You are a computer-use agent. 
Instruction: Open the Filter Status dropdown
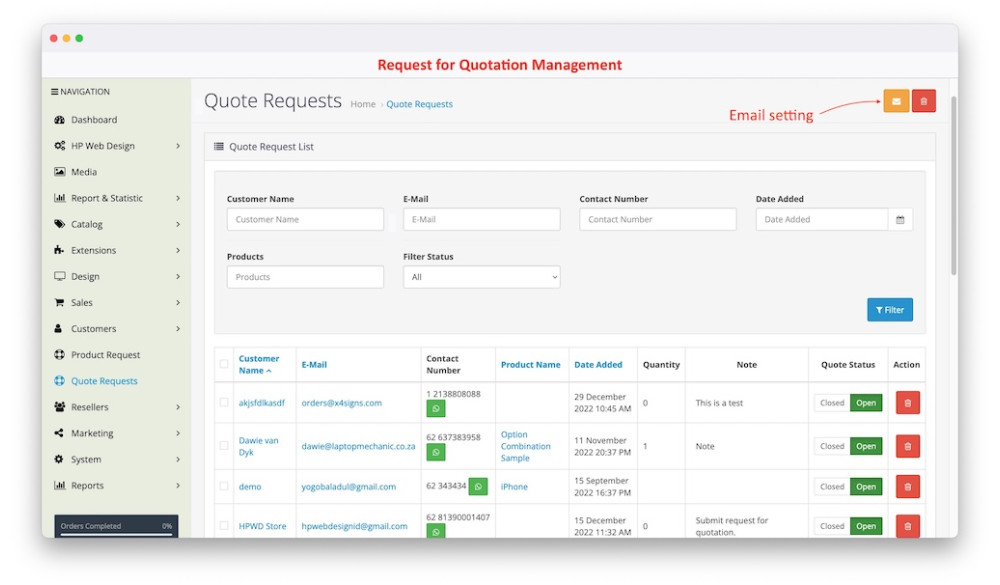point(481,277)
